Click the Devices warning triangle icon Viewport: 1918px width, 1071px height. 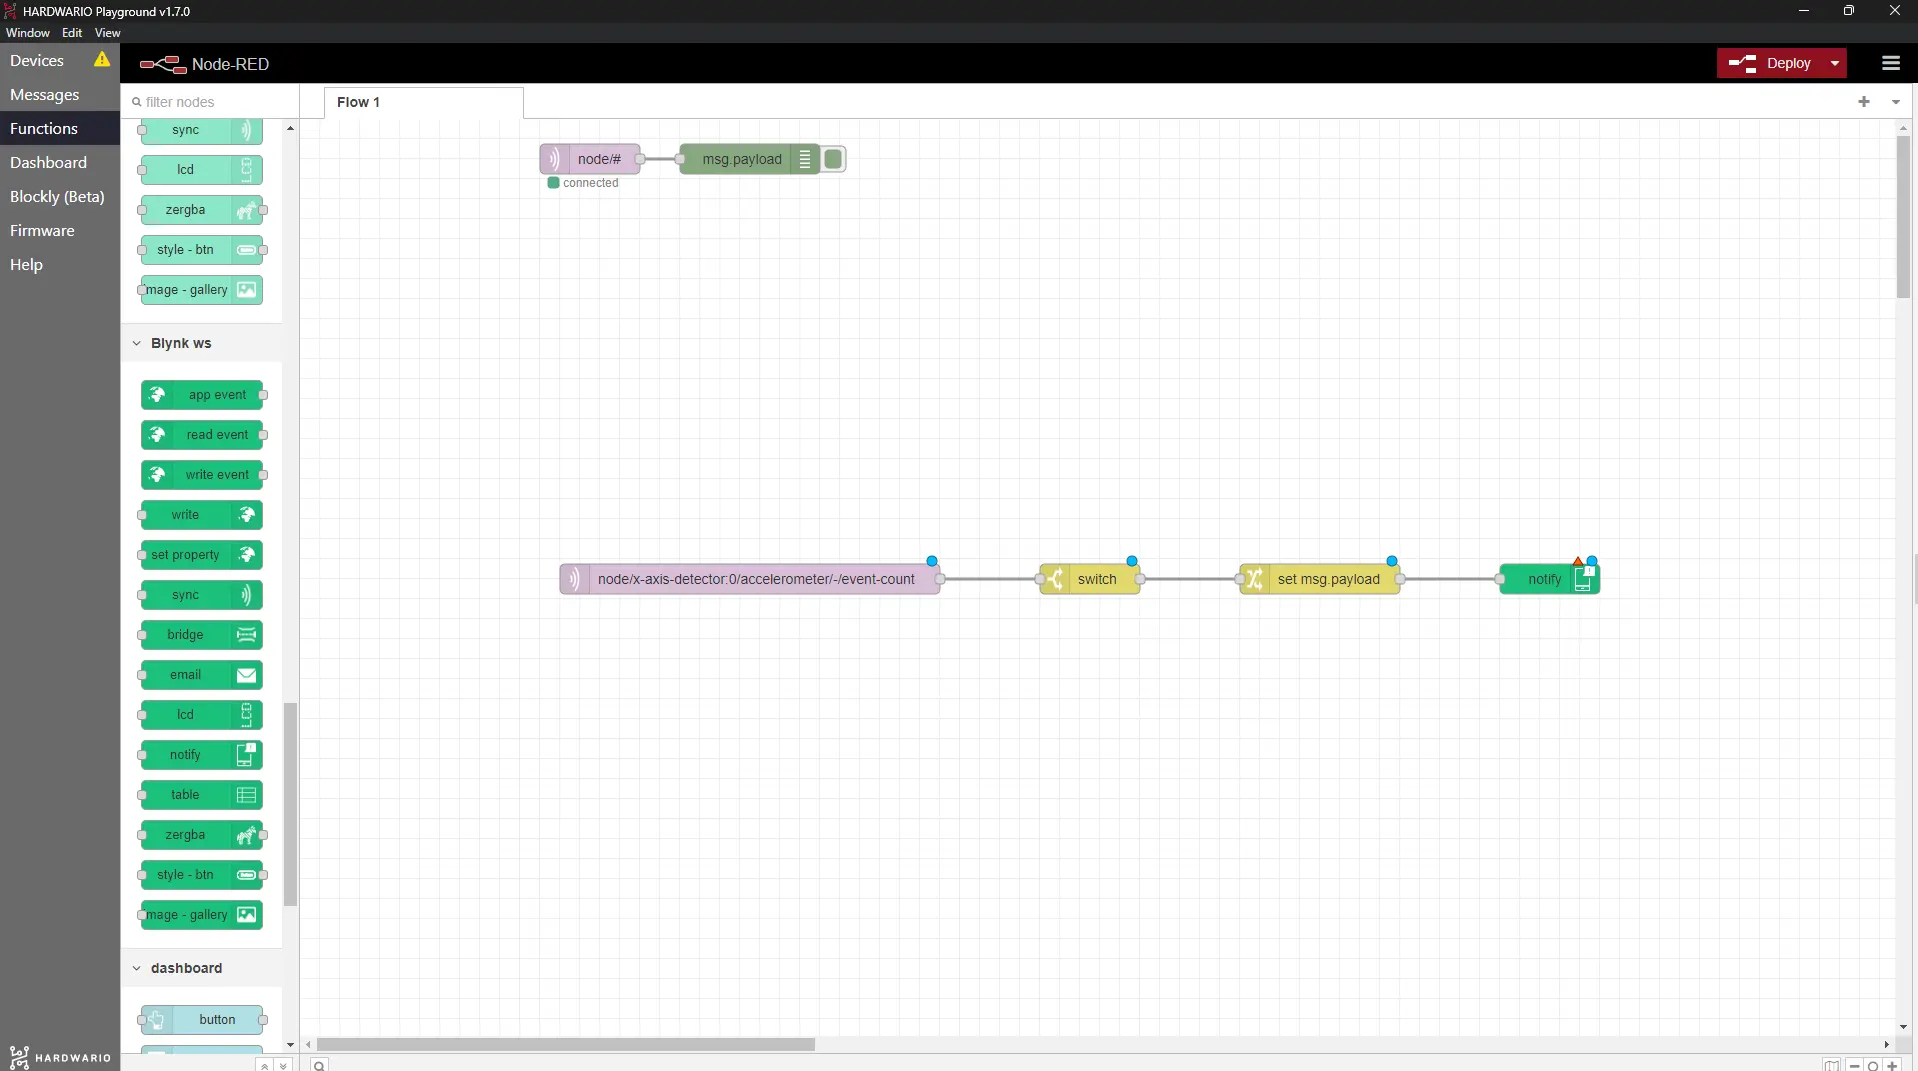pos(102,60)
